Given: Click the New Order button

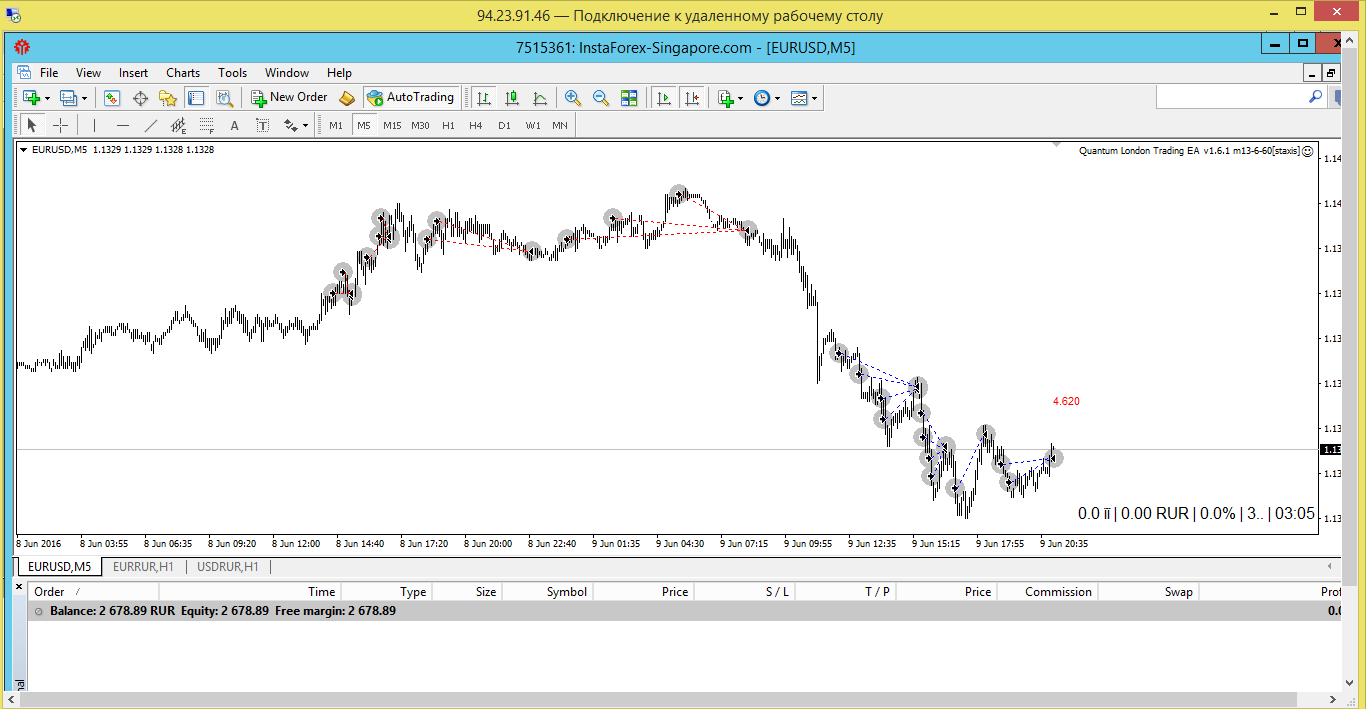Looking at the screenshot, I should pyautogui.click(x=289, y=97).
